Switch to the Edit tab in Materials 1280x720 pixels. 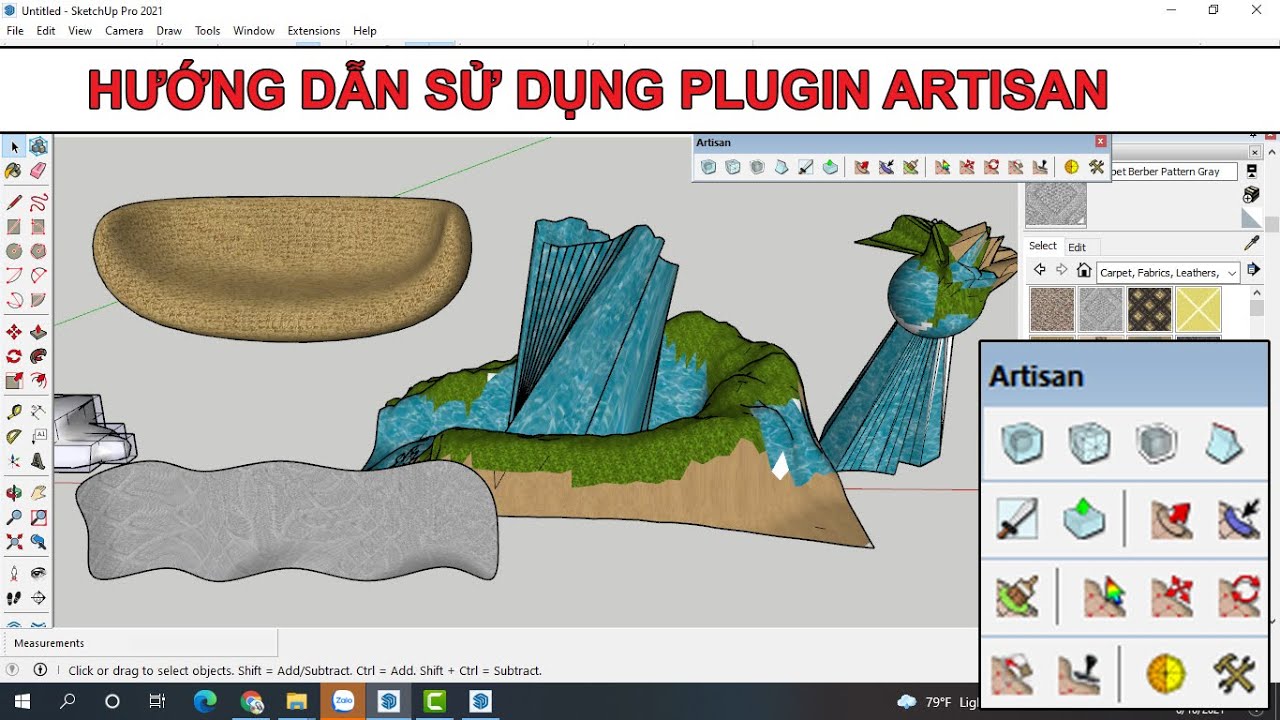point(1077,247)
